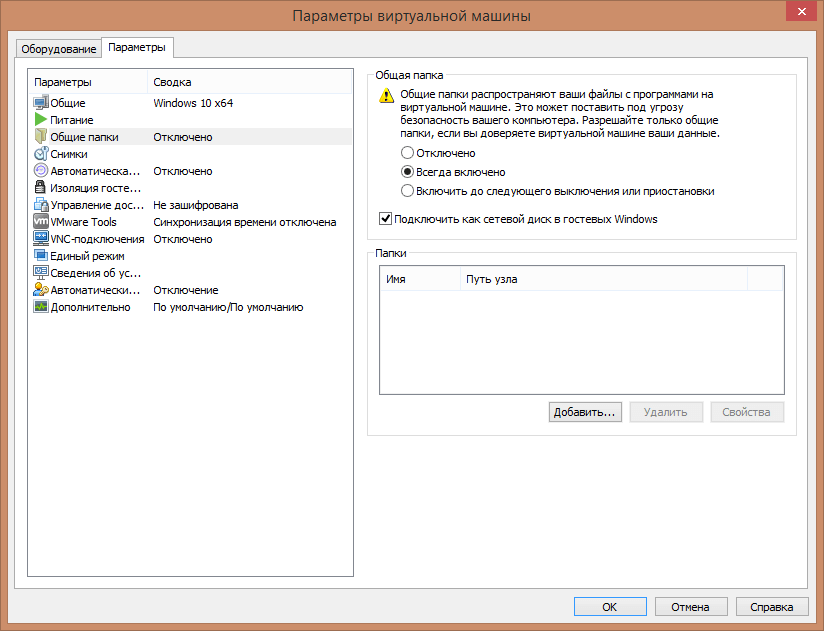Screen dimensions: 824x631
Task: Click the Добавить... button
Action: (585, 412)
